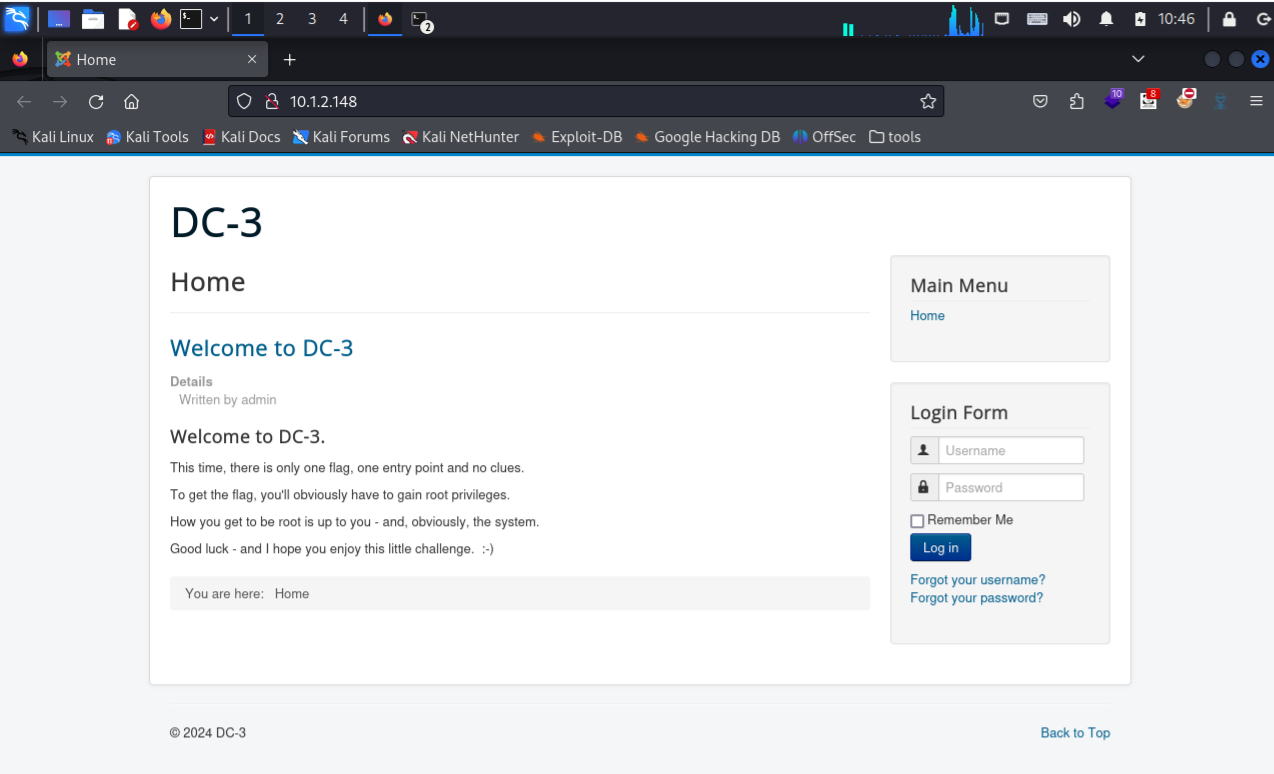Go to browser home page
Image resolution: width=1274 pixels, height=774 pixels.
(131, 101)
